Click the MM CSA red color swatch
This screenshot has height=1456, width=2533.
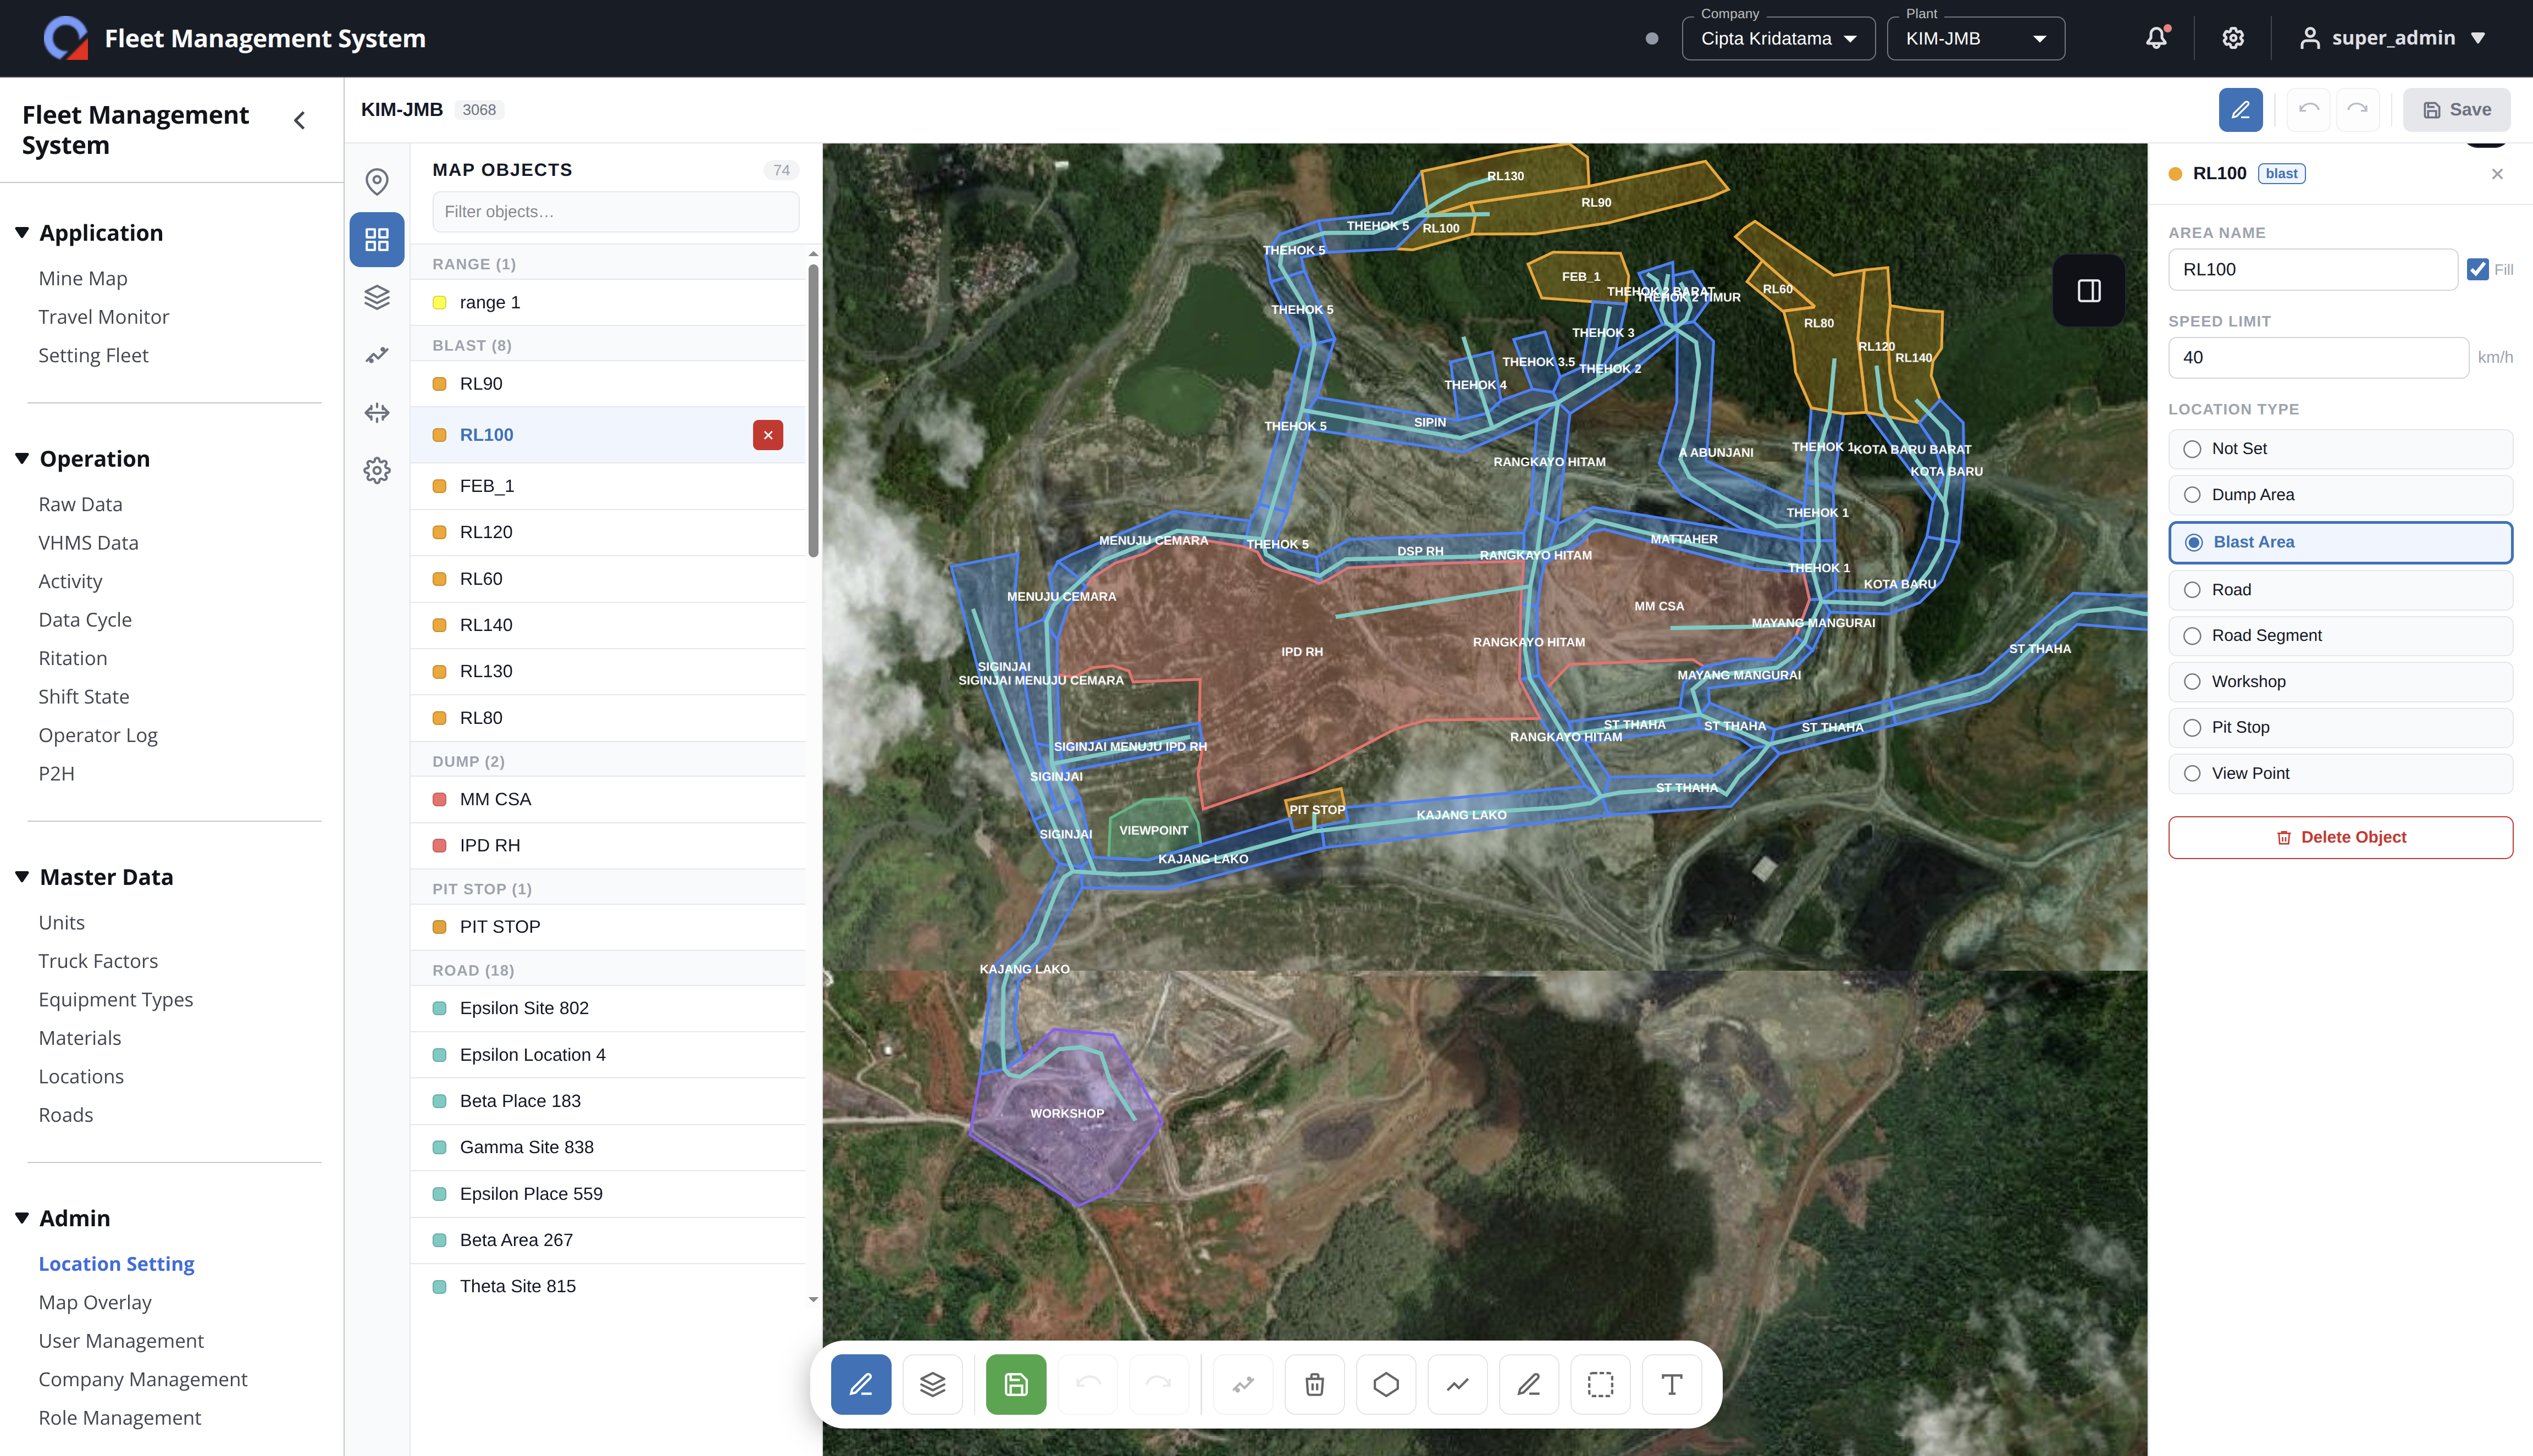(x=439, y=800)
